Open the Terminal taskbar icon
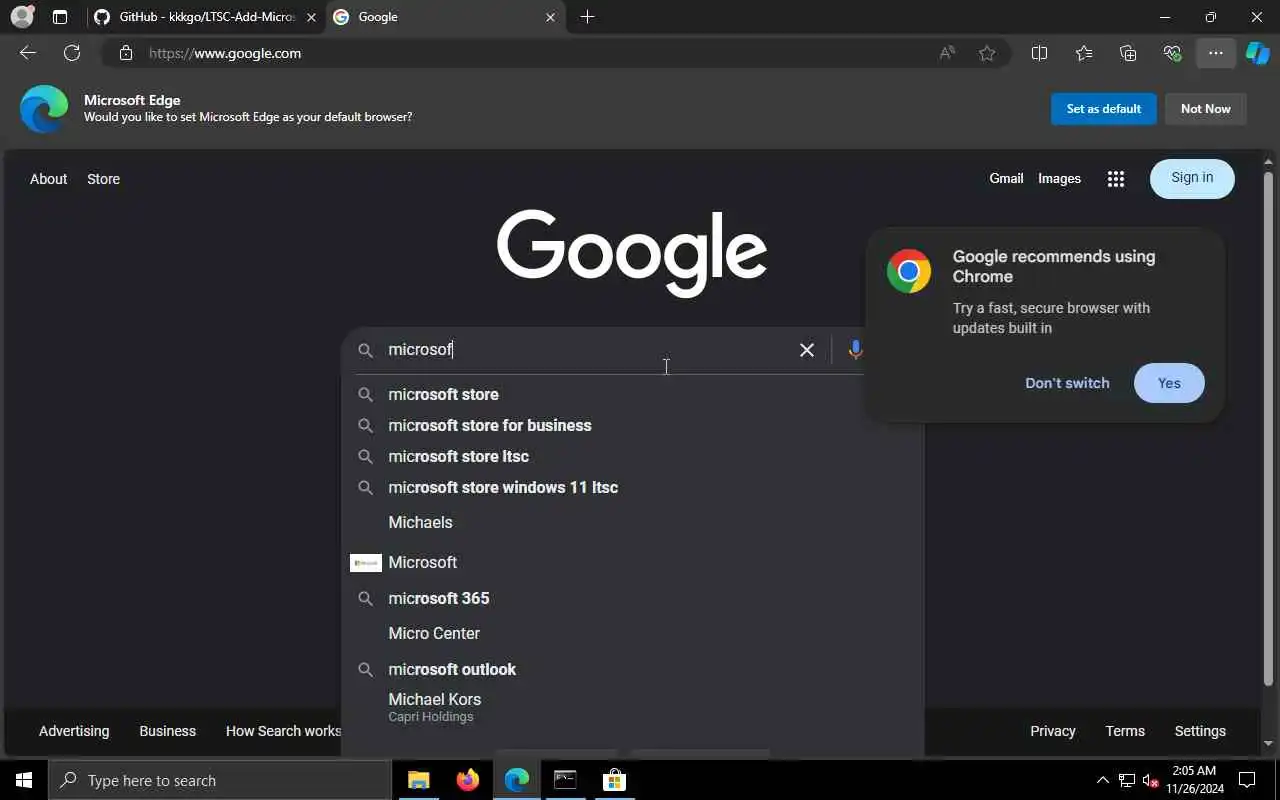 (x=565, y=780)
